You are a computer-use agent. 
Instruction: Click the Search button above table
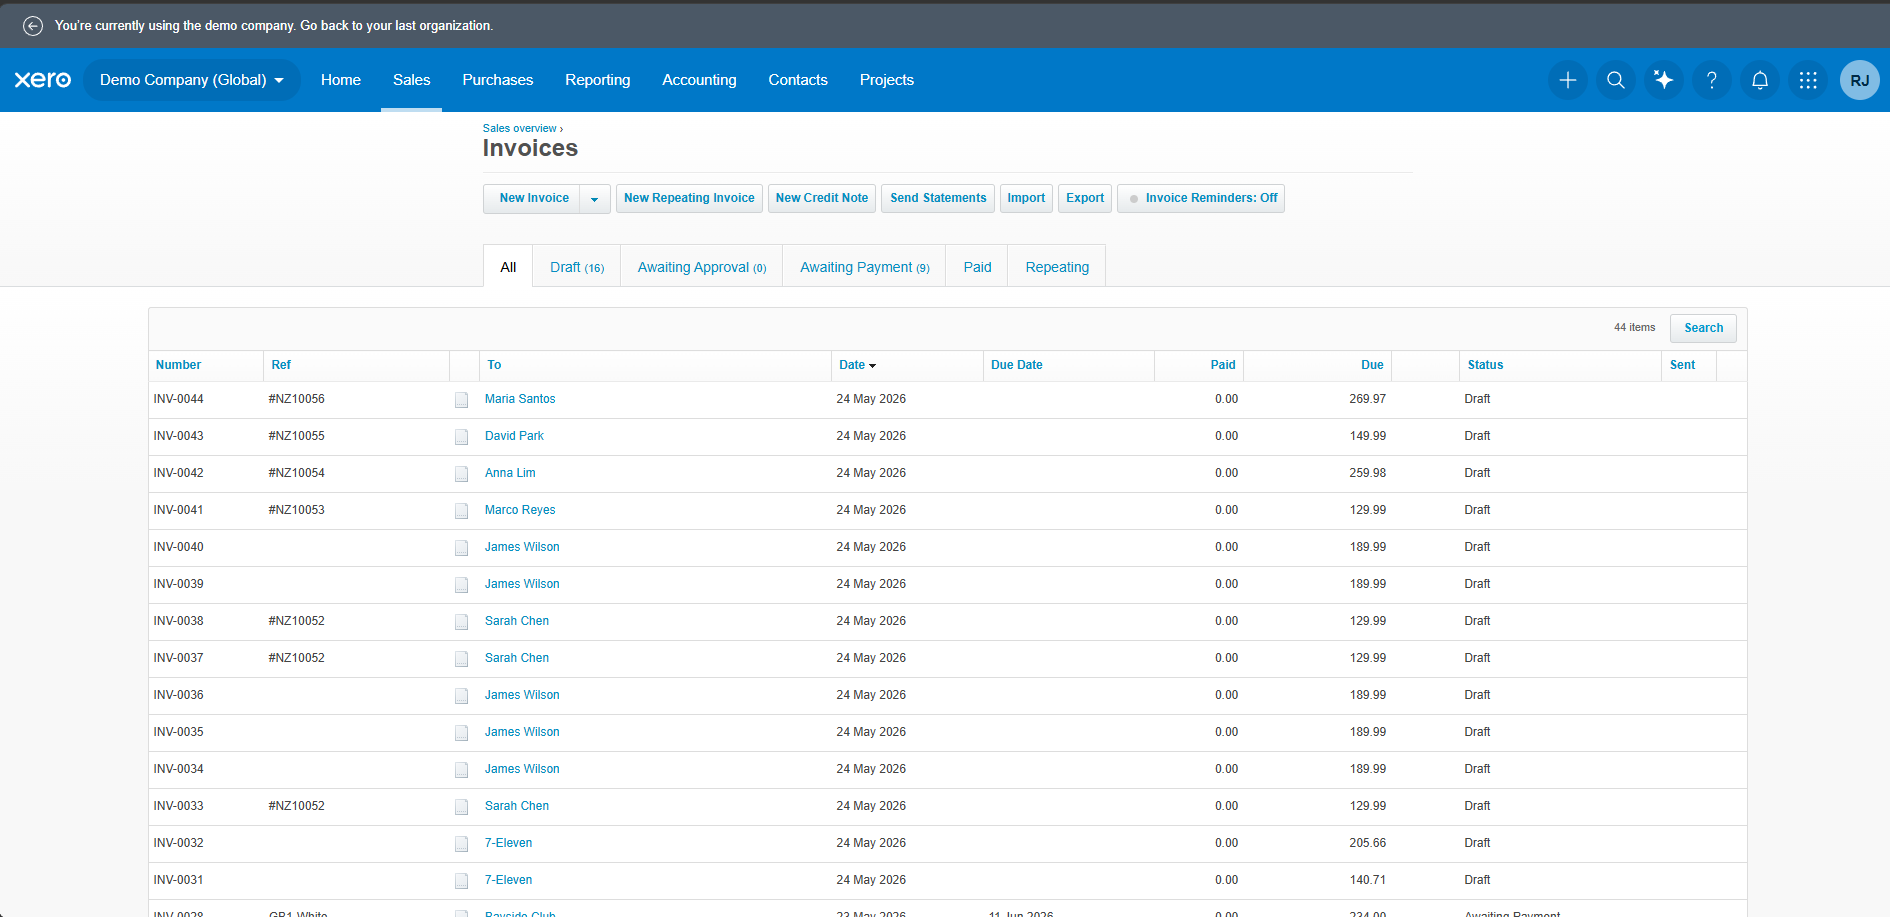coord(1703,328)
